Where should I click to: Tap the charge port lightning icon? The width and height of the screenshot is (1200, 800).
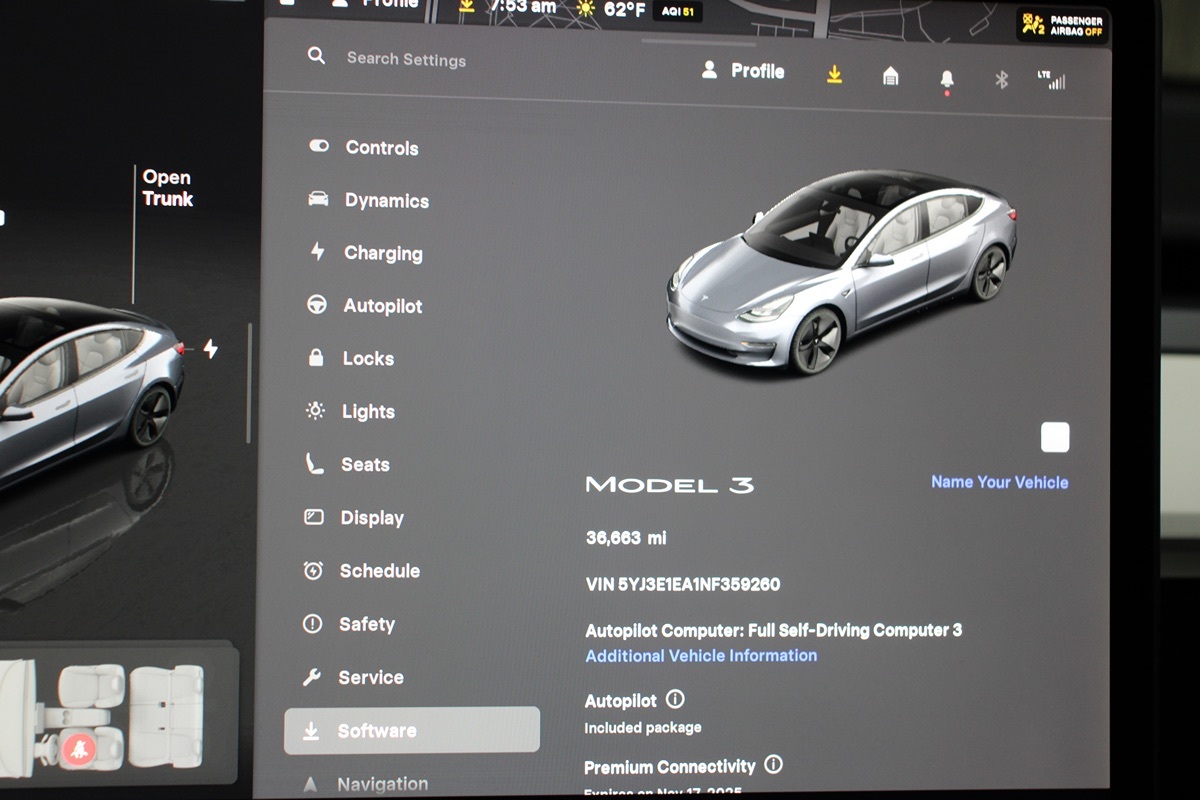[x=210, y=349]
